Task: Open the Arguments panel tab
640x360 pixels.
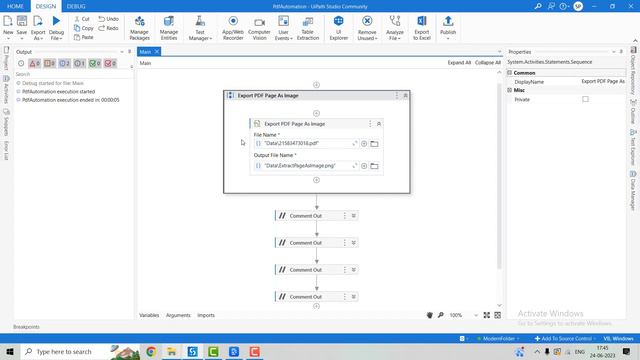Action: coord(178,315)
